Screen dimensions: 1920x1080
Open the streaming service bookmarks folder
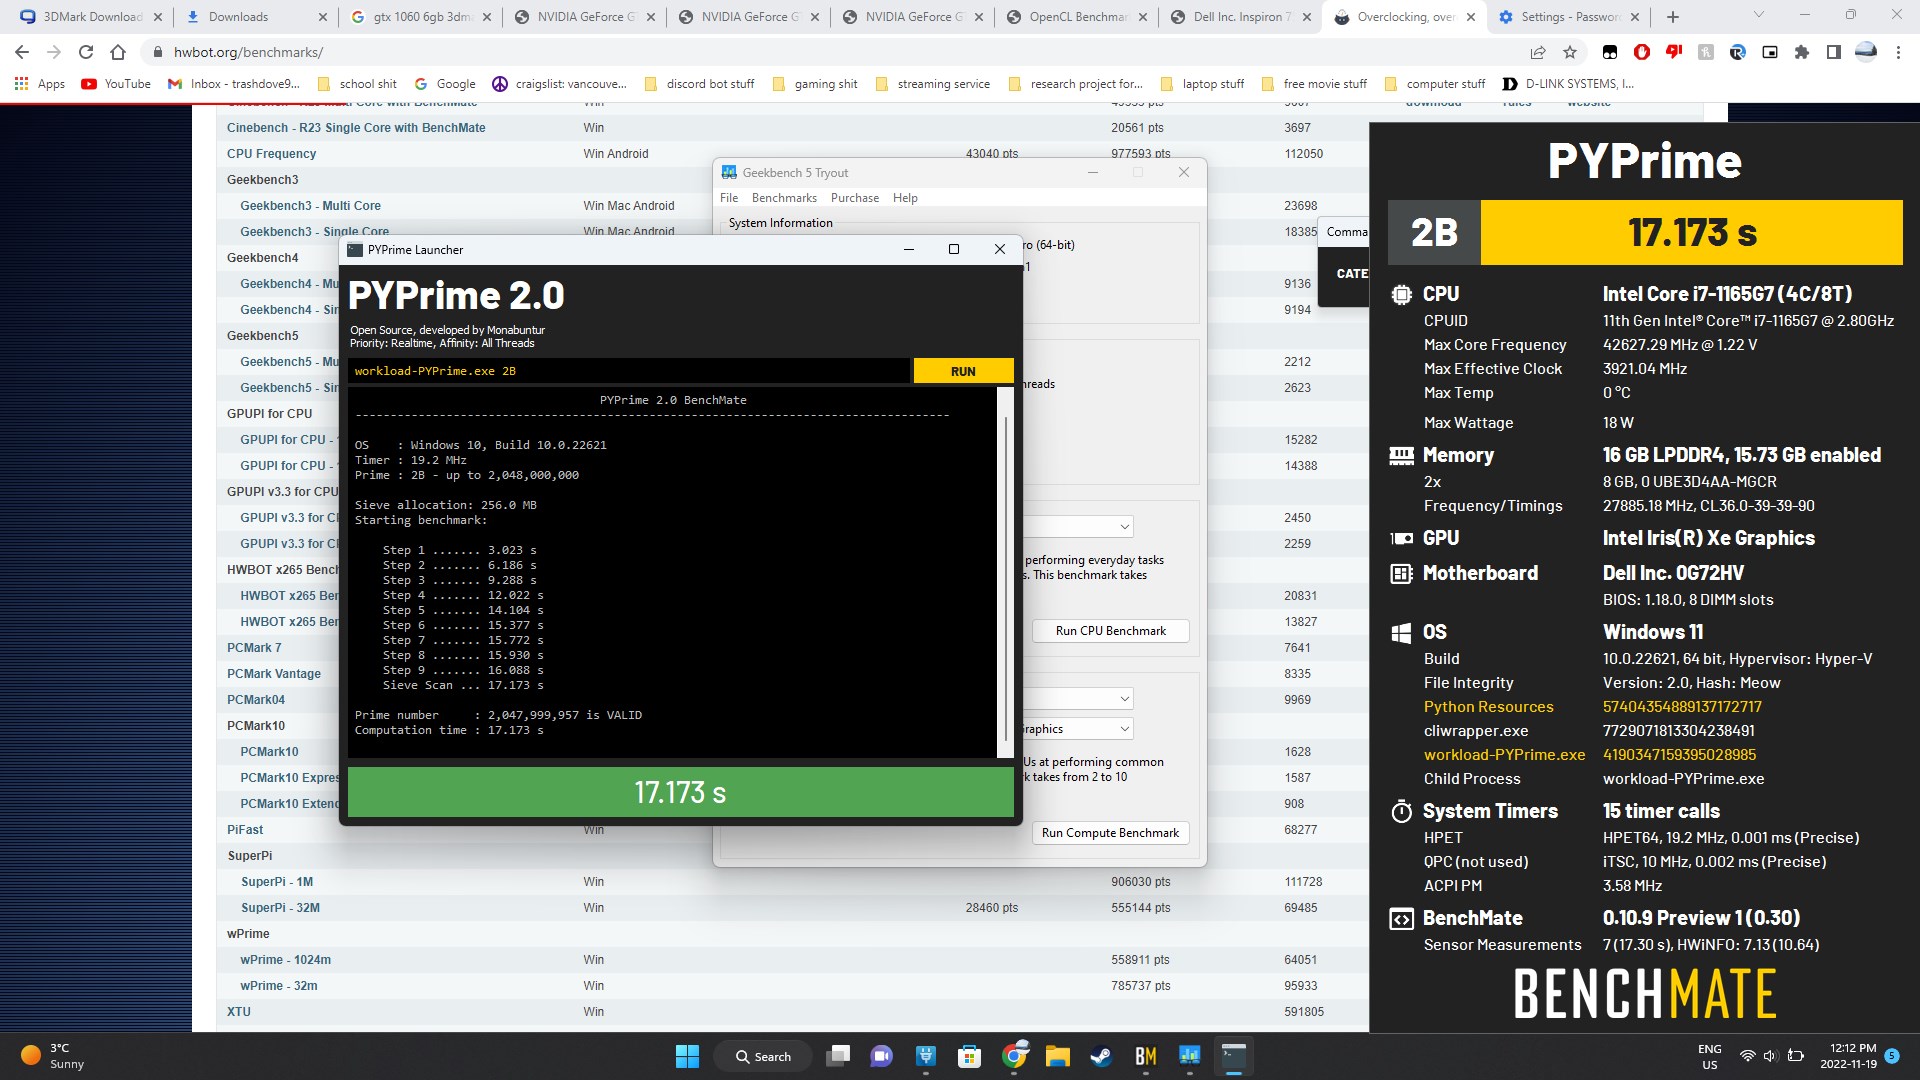pos(933,84)
